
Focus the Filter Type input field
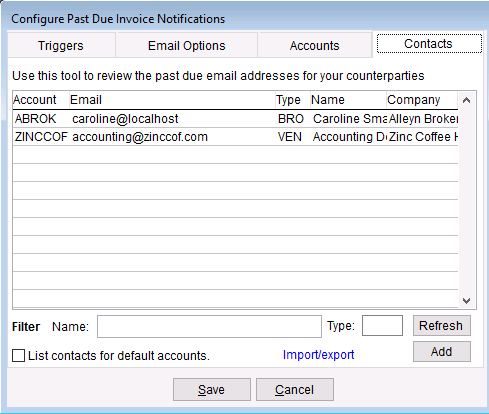[382, 325]
